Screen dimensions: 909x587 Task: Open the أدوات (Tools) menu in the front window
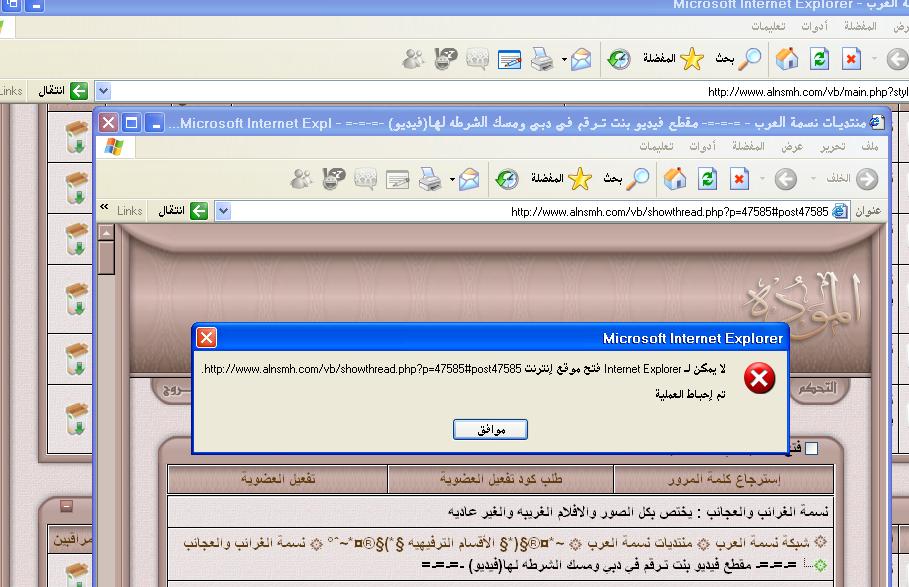(x=702, y=147)
